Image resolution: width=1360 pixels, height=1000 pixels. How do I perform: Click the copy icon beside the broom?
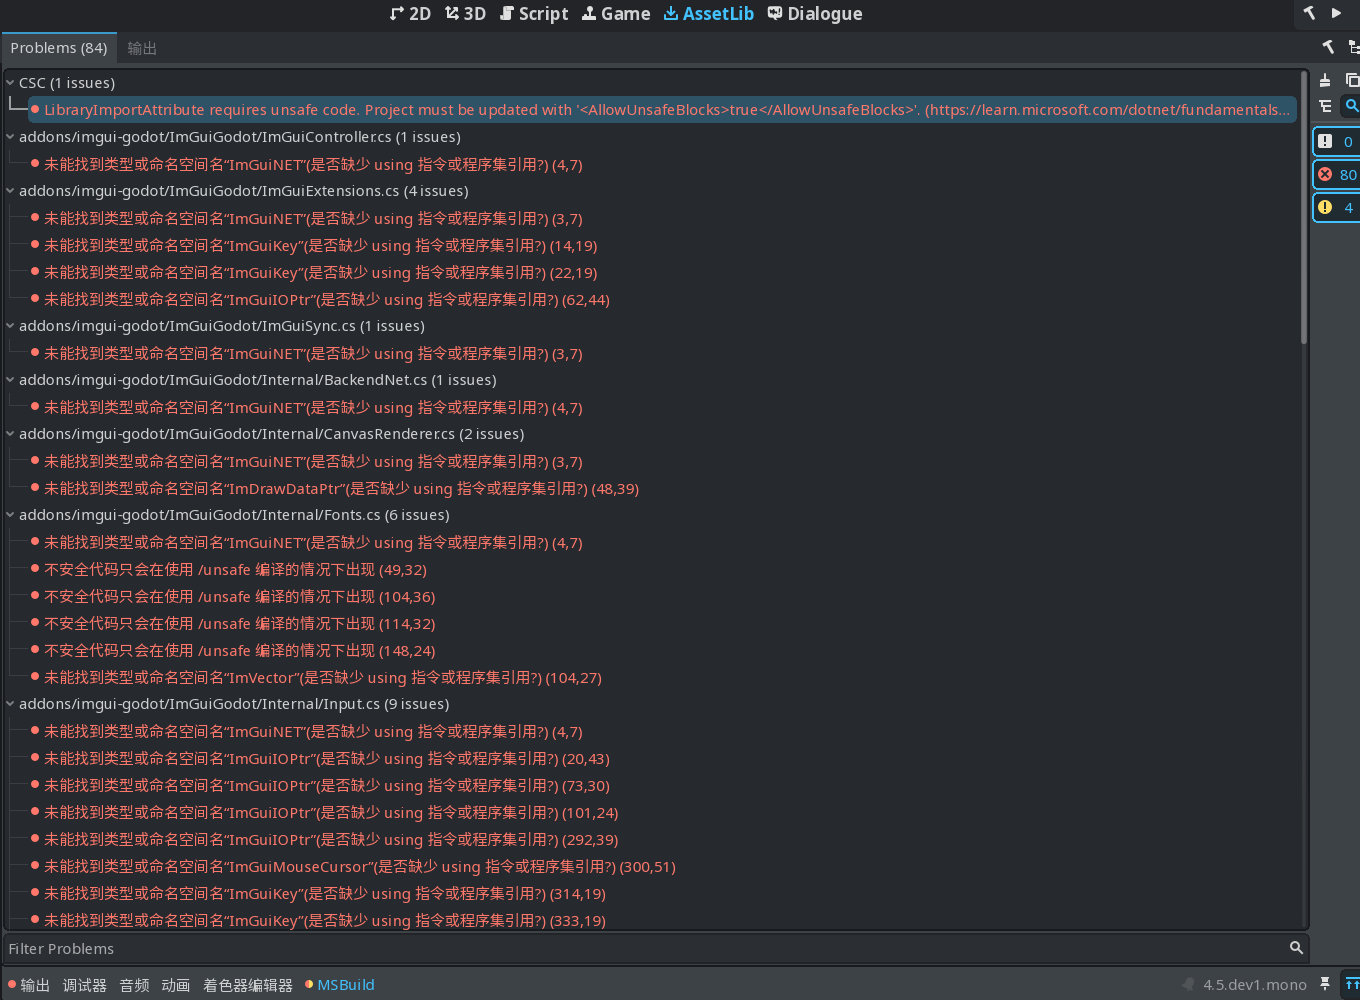click(1352, 80)
